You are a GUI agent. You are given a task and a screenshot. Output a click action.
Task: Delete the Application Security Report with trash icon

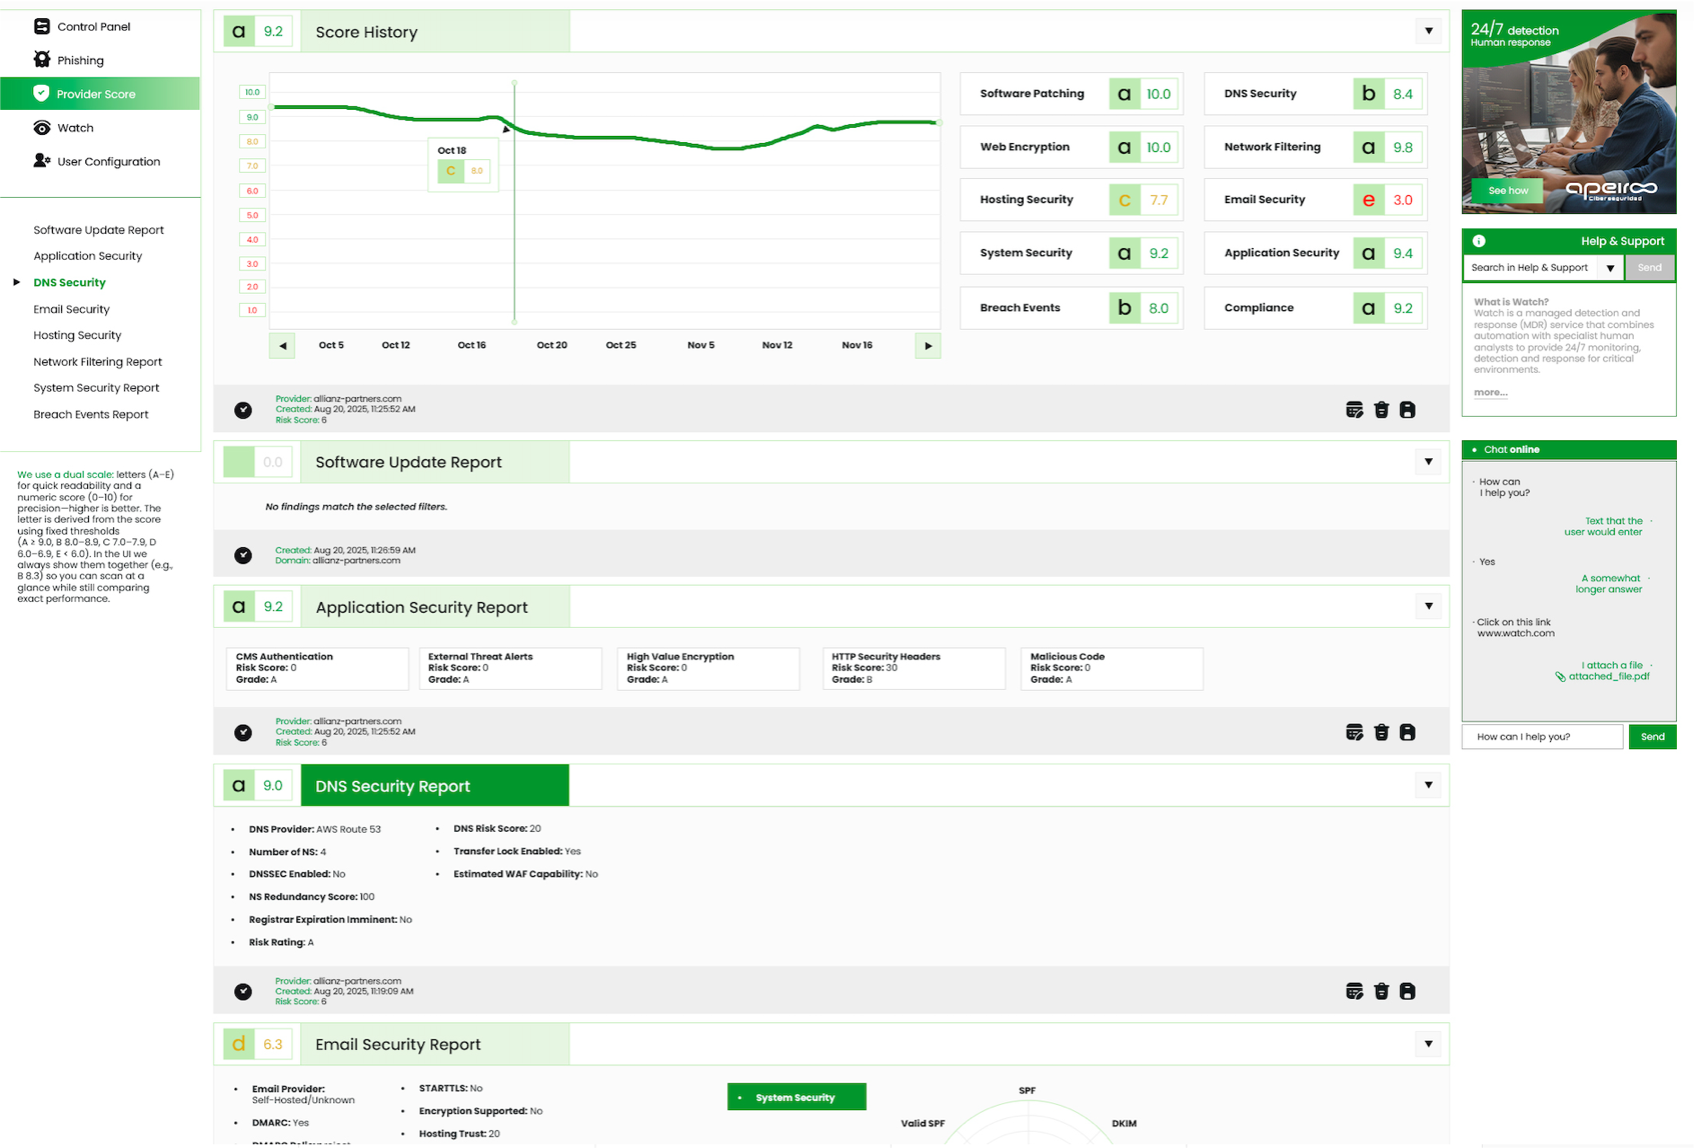pyautogui.click(x=1381, y=733)
